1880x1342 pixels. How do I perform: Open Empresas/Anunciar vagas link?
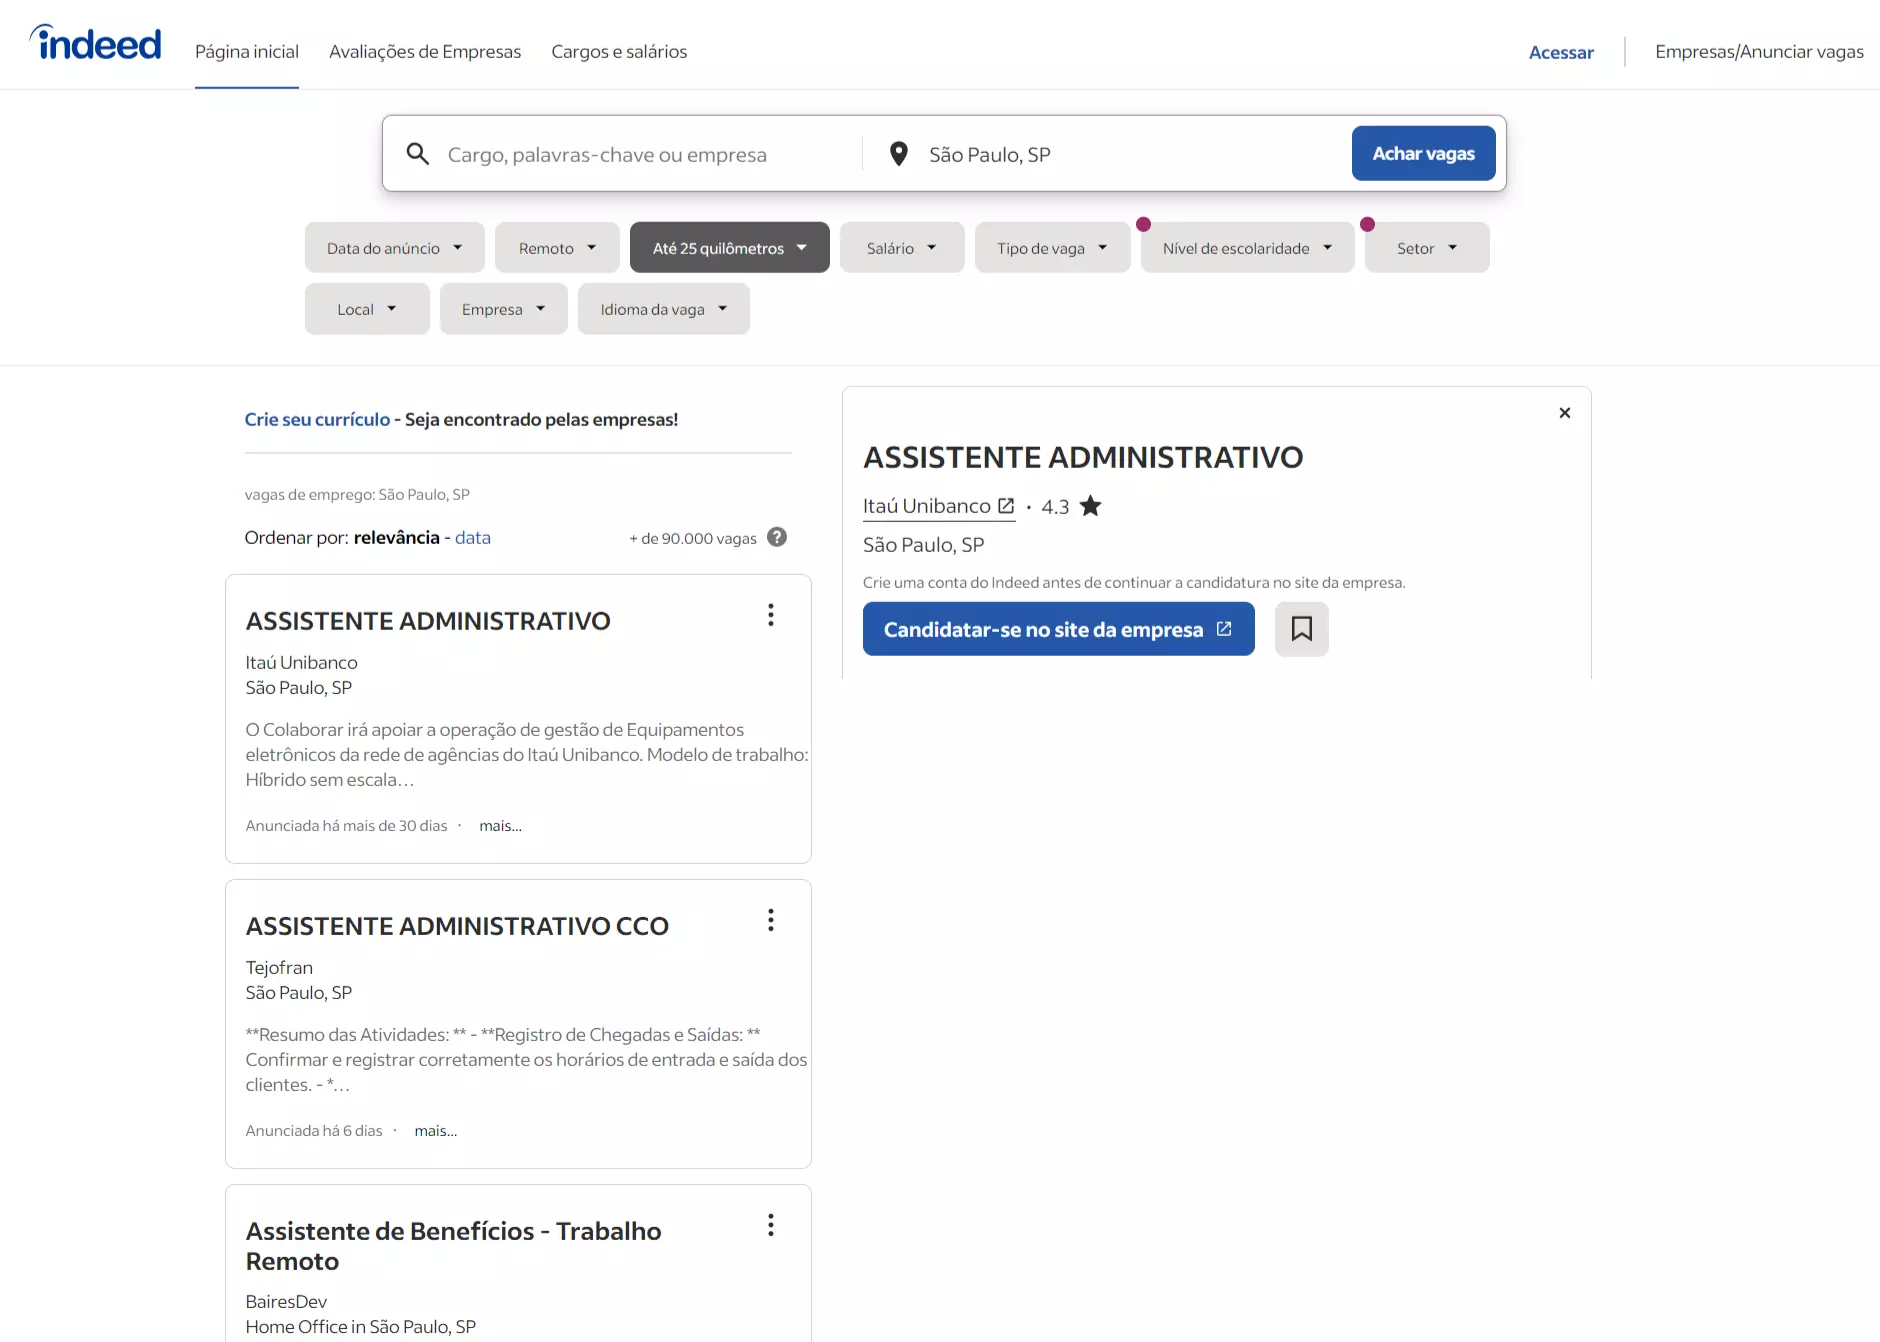pos(1759,51)
